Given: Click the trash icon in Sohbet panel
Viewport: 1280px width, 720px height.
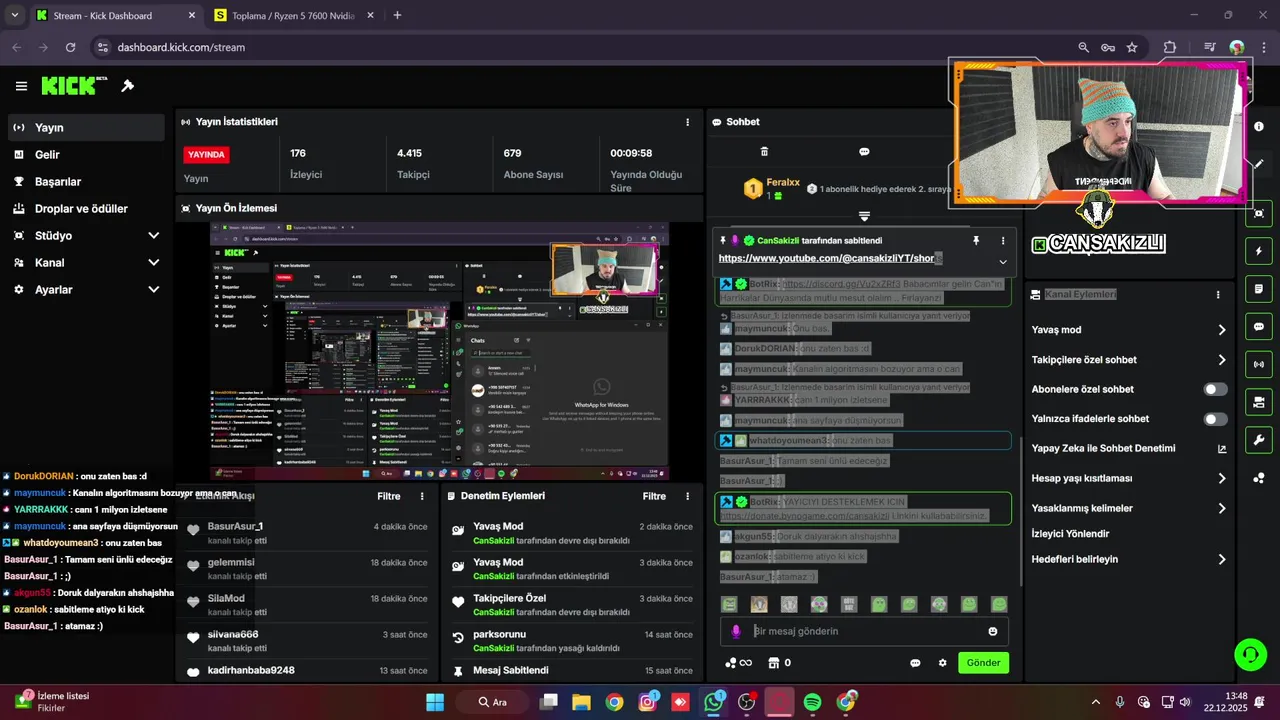Looking at the screenshot, I should tap(764, 152).
